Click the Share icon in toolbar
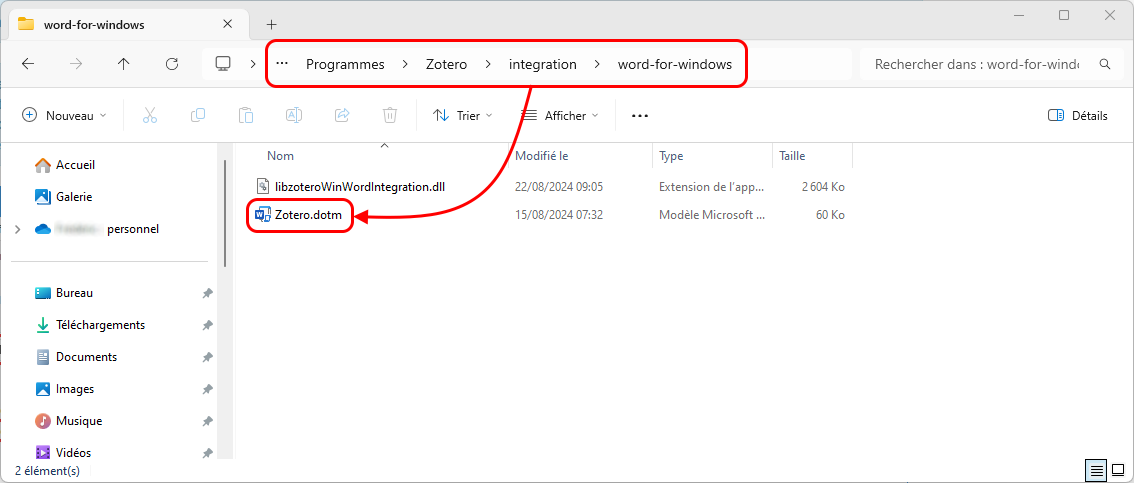The image size is (1134, 483). (x=342, y=116)
